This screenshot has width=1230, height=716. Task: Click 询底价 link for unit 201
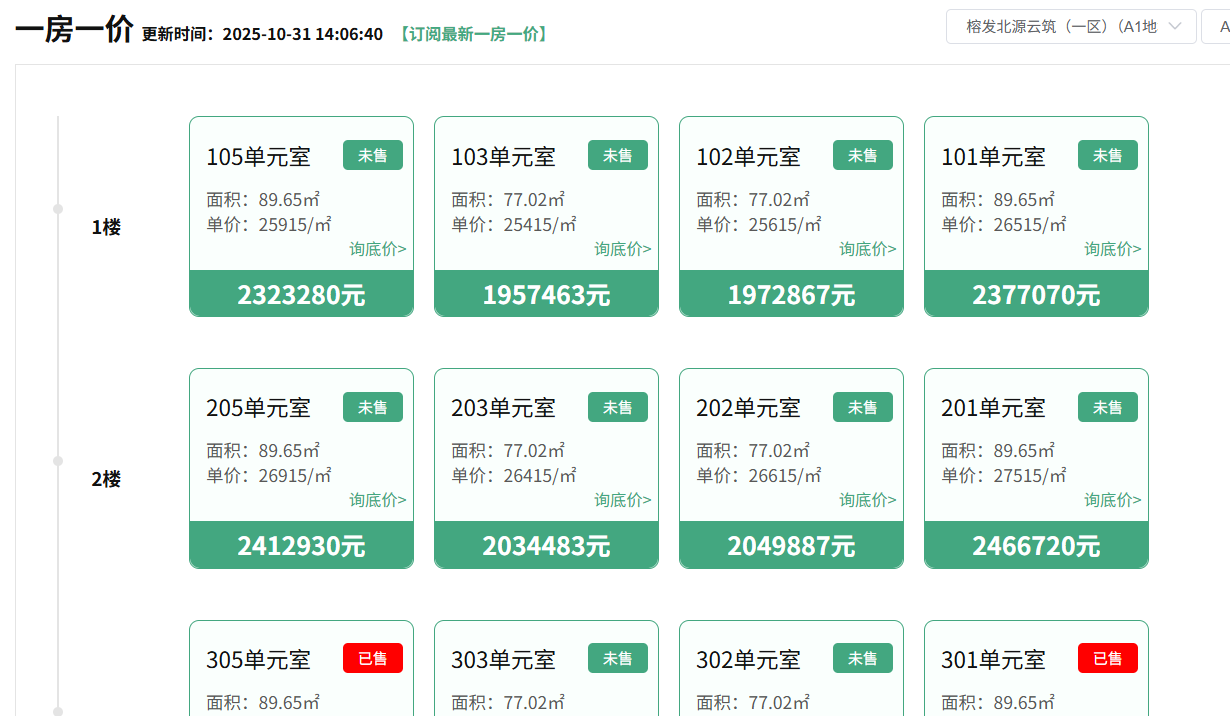[1113, 500]
